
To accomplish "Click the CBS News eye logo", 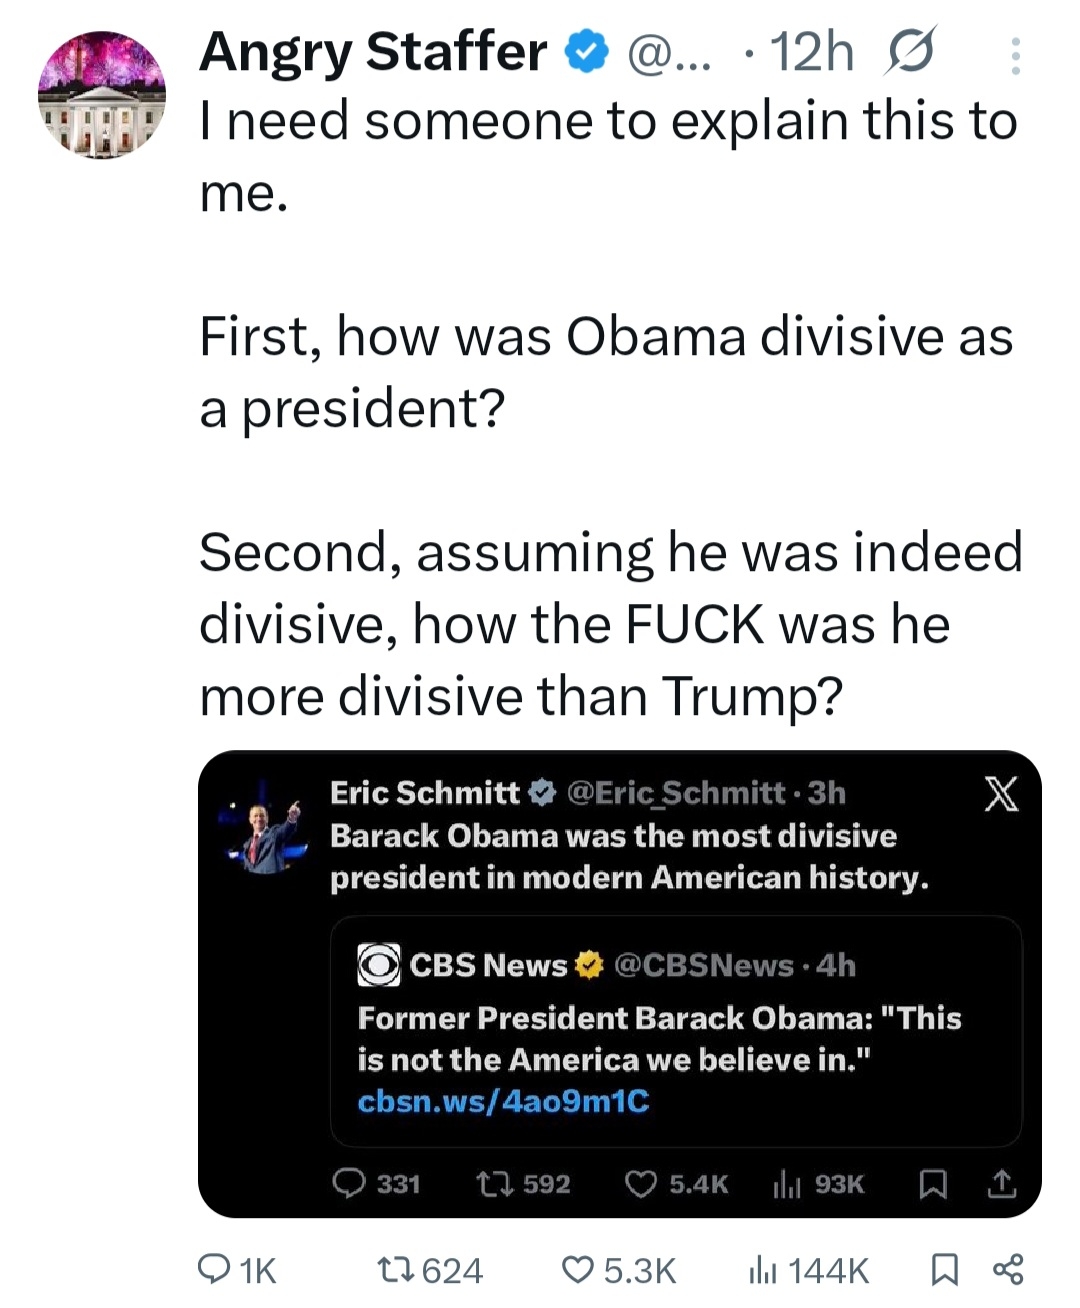I will [379, 965].
